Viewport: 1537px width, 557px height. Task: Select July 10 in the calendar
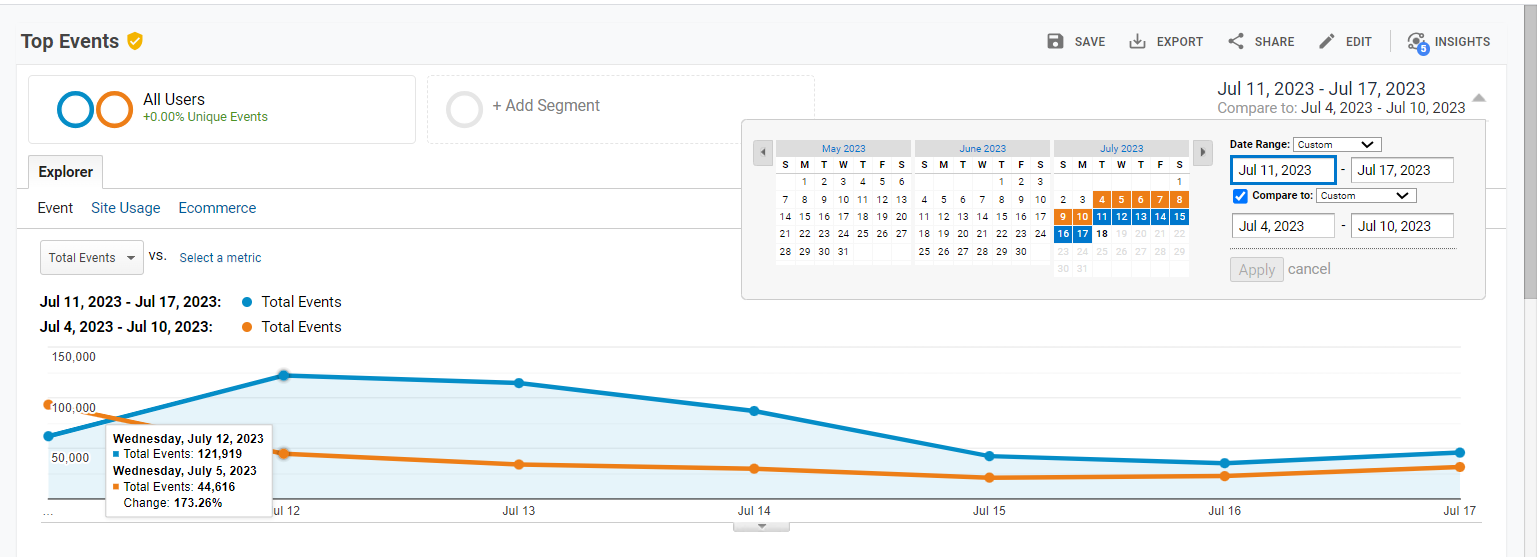1082,216
